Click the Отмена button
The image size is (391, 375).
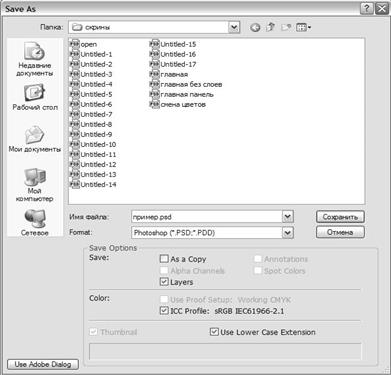(340, 232)
